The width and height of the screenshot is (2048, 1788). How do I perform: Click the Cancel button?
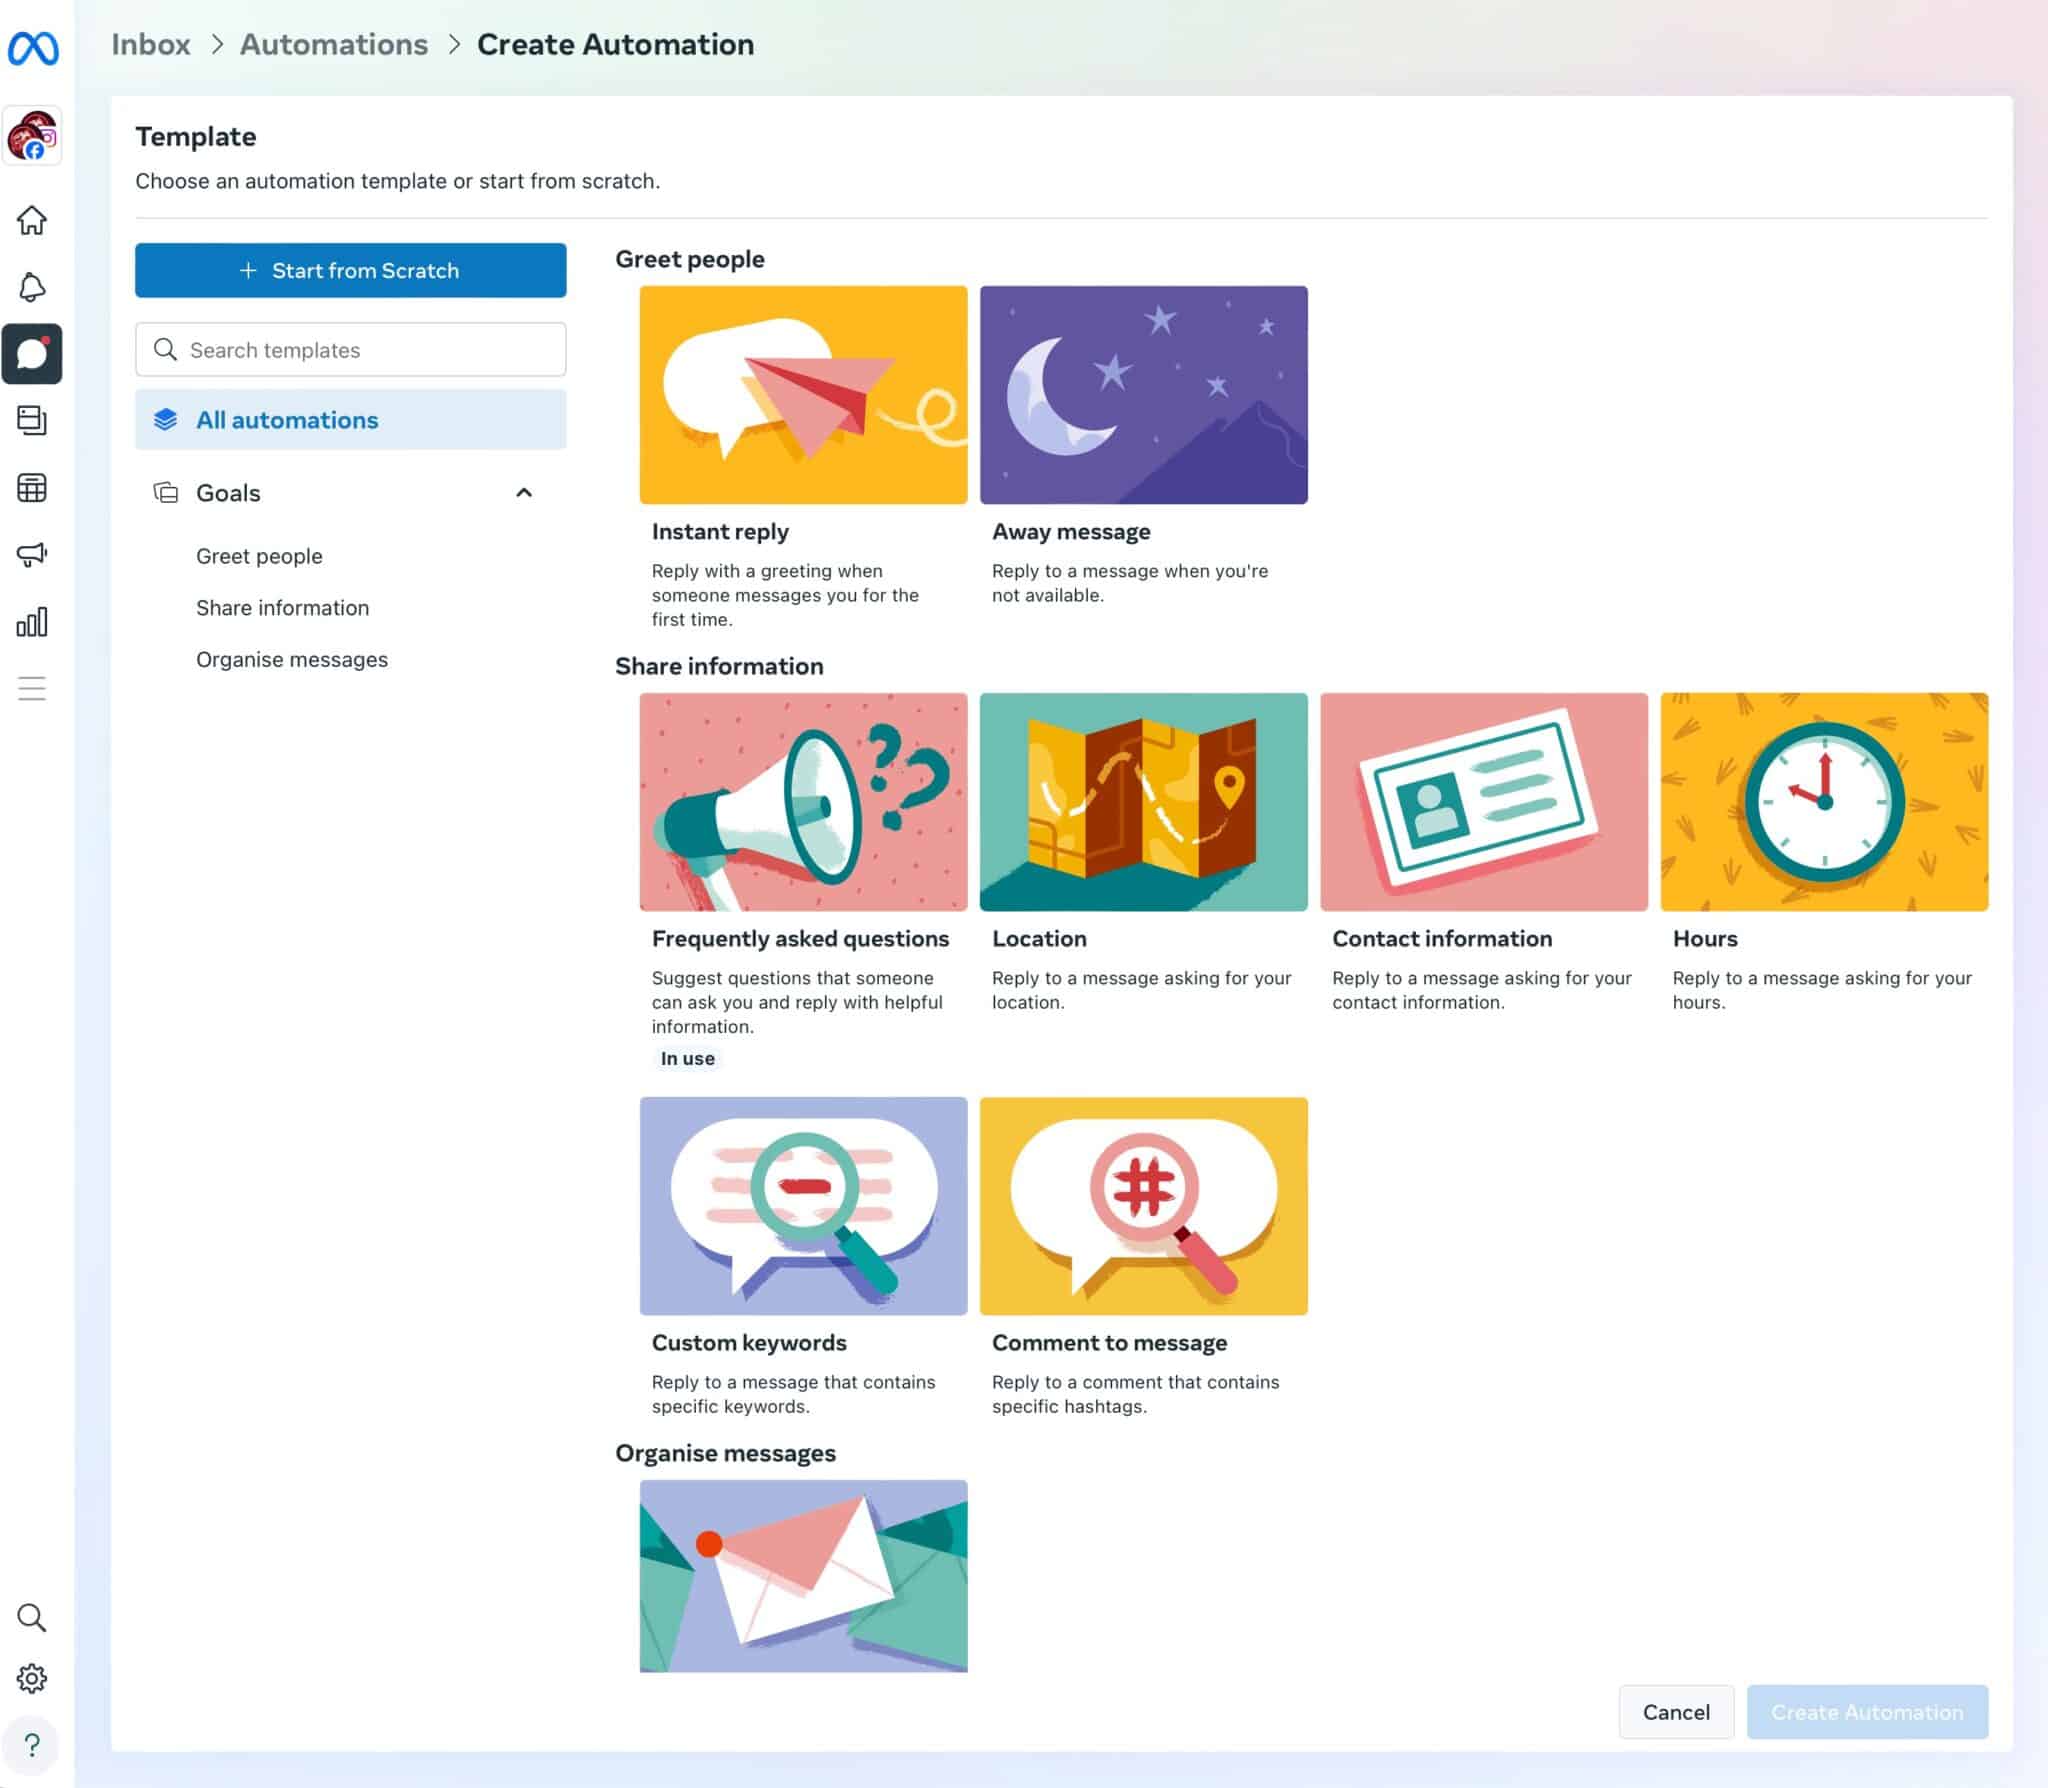pos(1676,1712)
